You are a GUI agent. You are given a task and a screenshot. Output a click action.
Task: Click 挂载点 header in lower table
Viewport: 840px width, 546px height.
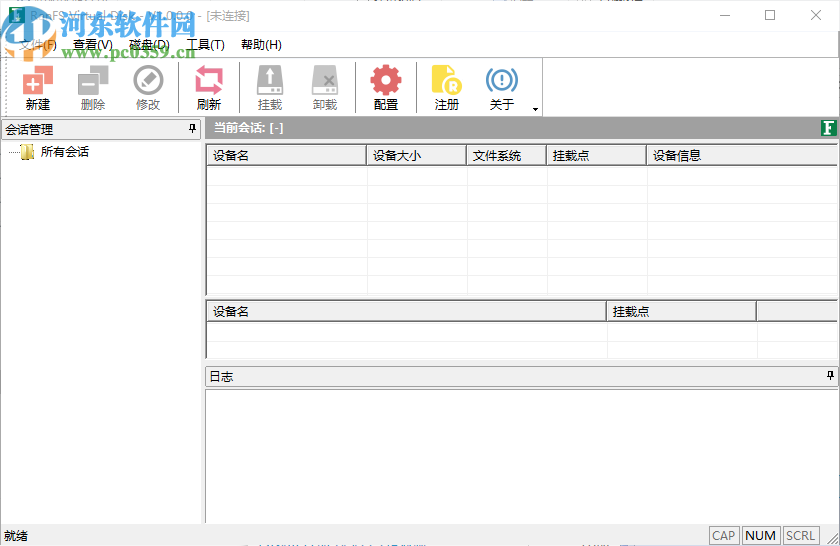pyautogui.click(x=681, y=311)
